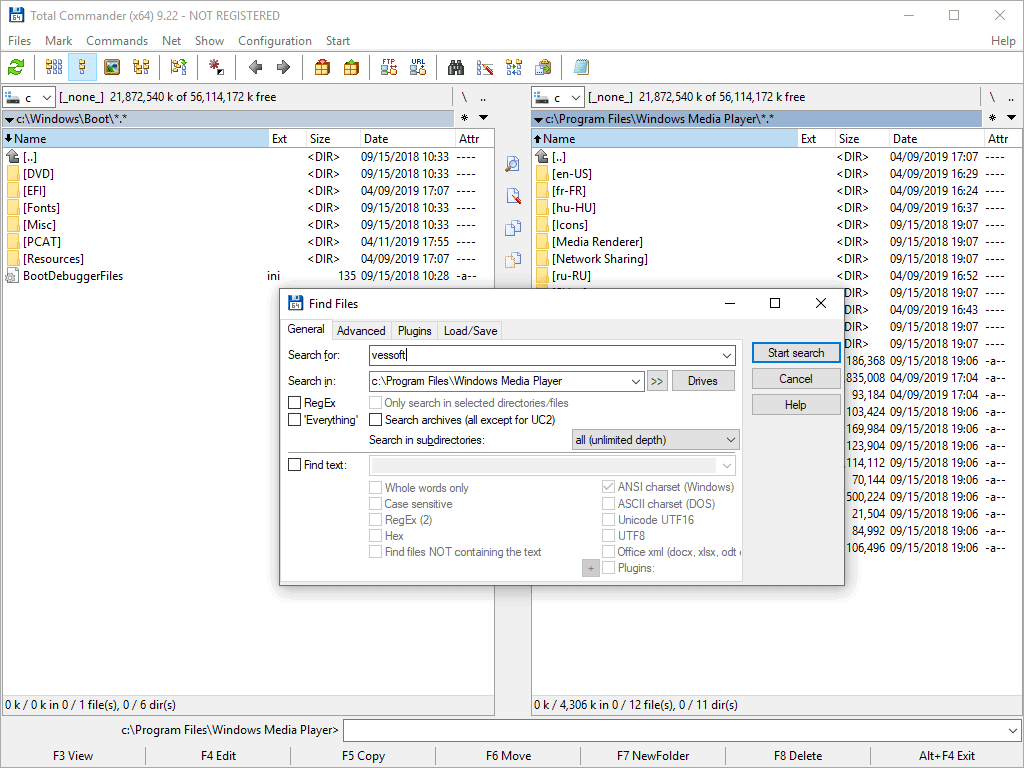Click the synchronize directories toolbar icon

point(514,67)
